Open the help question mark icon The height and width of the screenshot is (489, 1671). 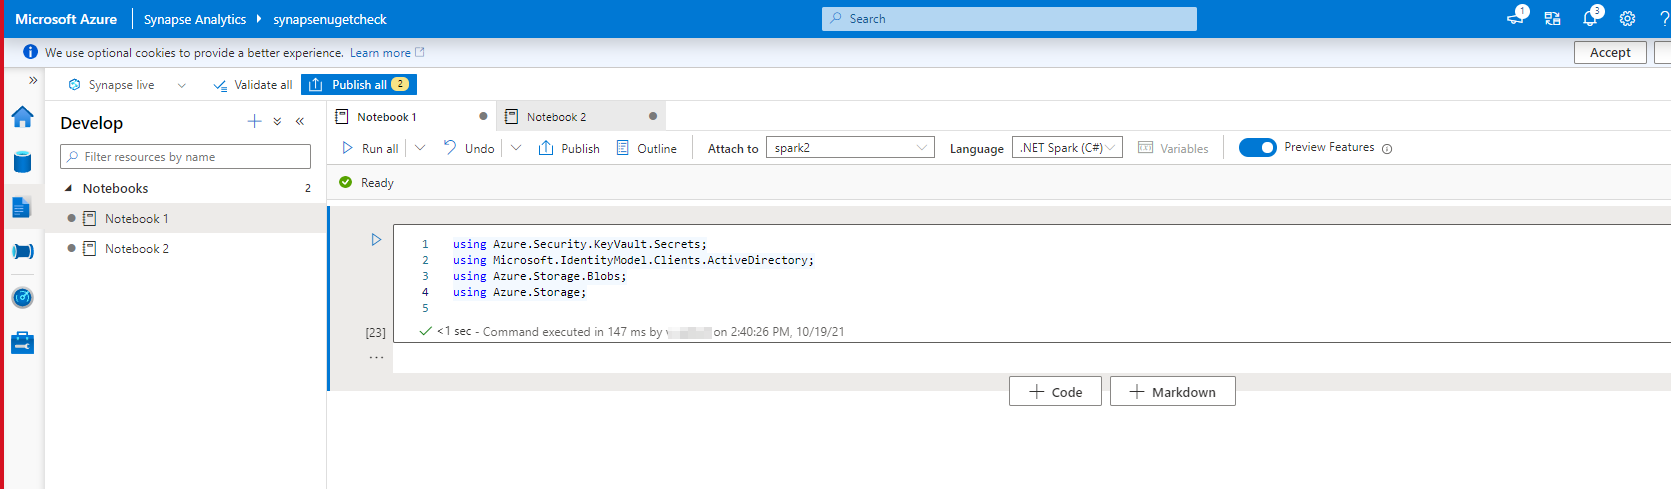(x=1665, y=19)
